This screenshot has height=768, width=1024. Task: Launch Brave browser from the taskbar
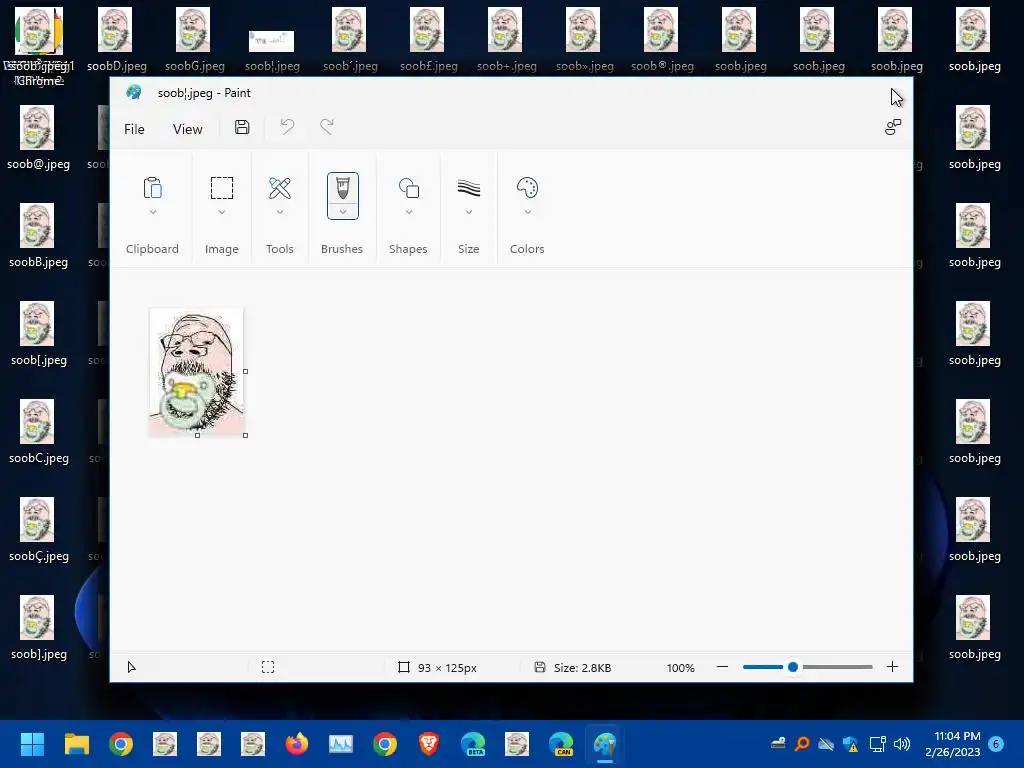tap(428, 744)
